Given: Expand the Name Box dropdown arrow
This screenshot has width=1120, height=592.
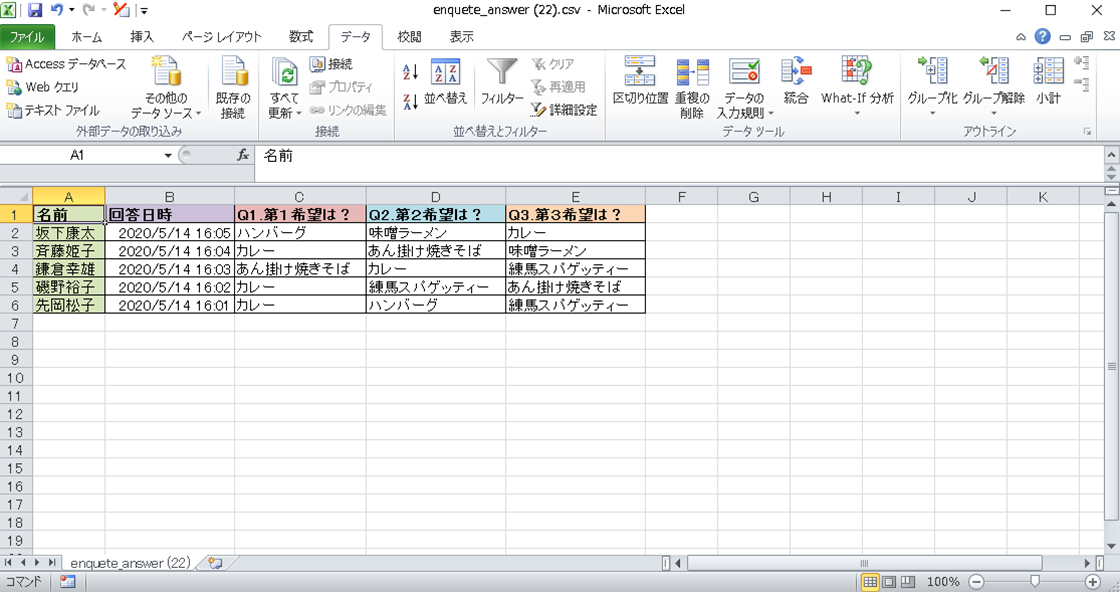Looking at the screenshot, I should click(168, 156).
